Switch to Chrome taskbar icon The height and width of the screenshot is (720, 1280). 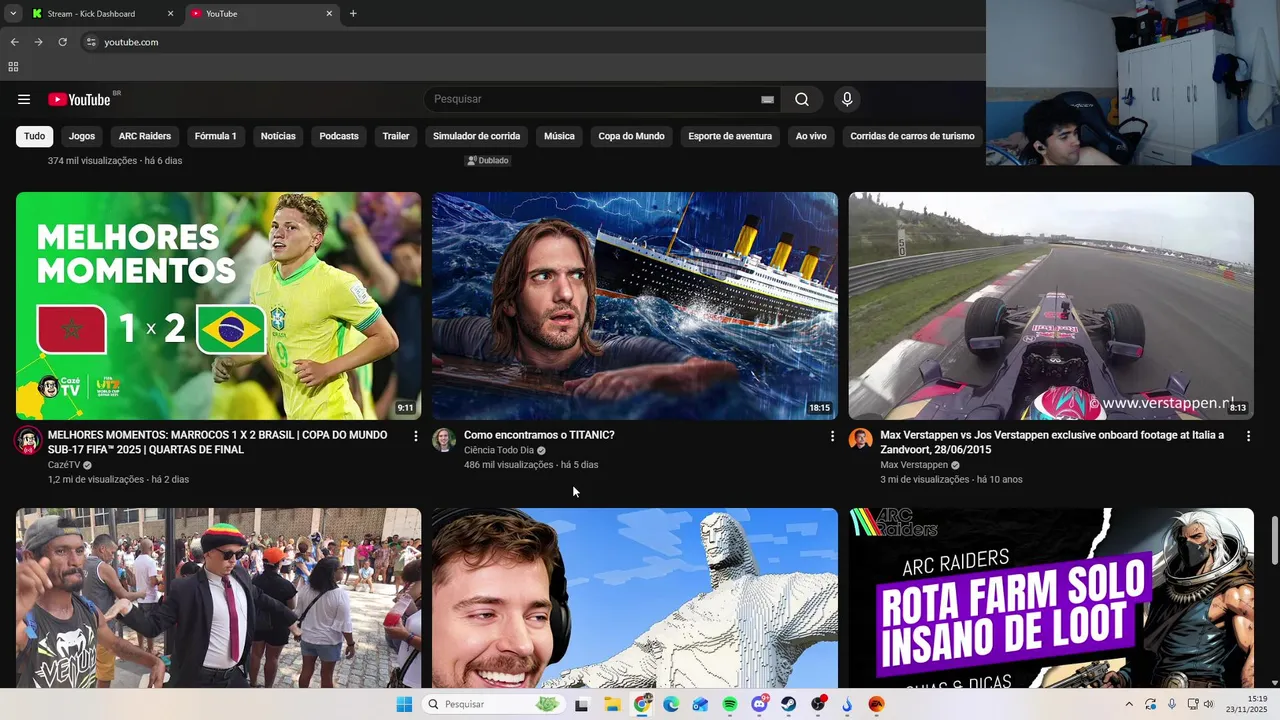(x=642, y=704)
